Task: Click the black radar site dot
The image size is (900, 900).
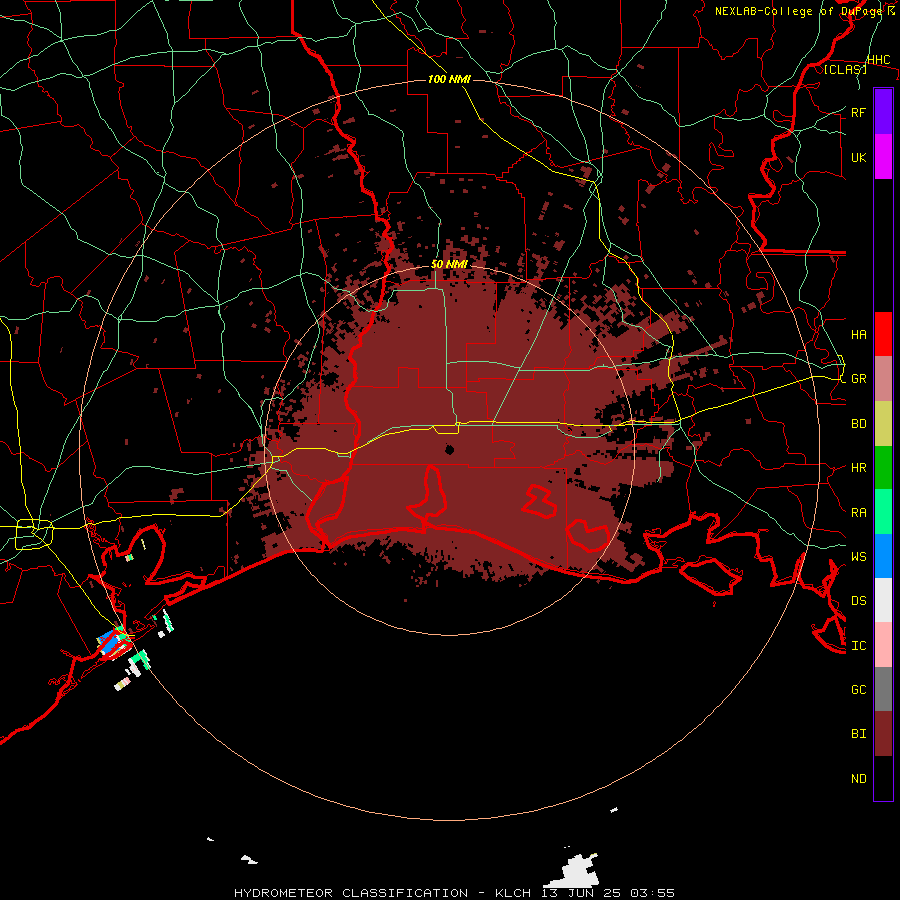Action: [449, 449]
